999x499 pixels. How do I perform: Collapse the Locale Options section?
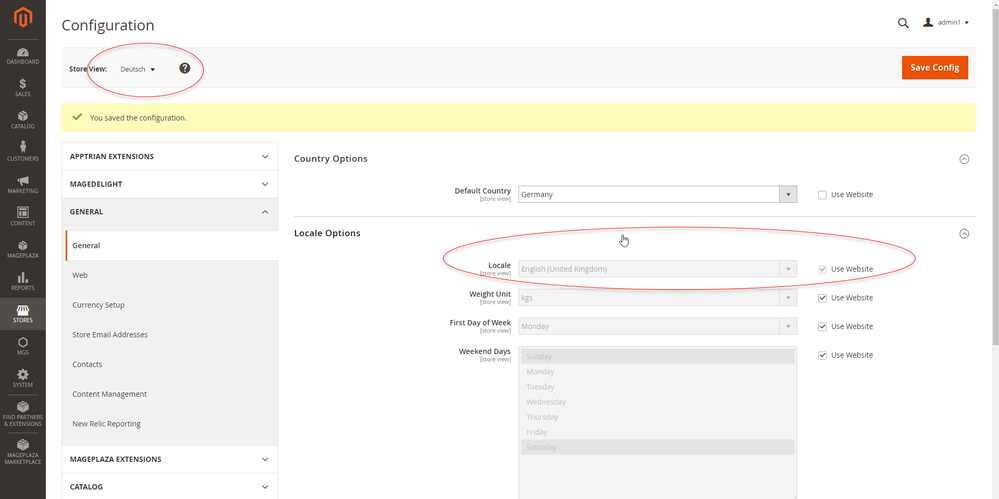pyautogui.click(x=964, y=233)
